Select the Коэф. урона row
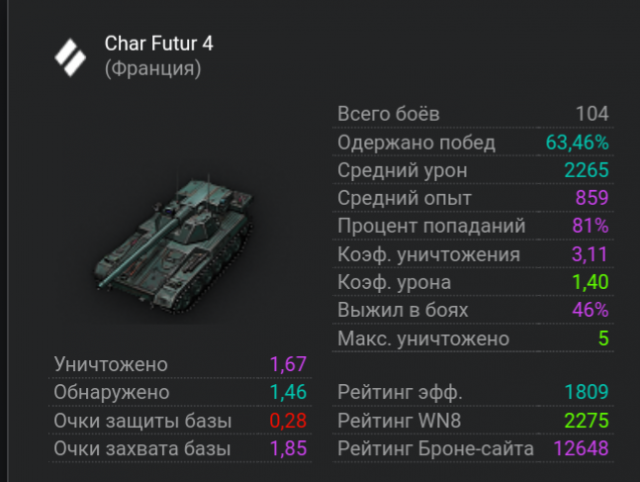The height and width of the screenshot is (482, 640). point(472,283)
